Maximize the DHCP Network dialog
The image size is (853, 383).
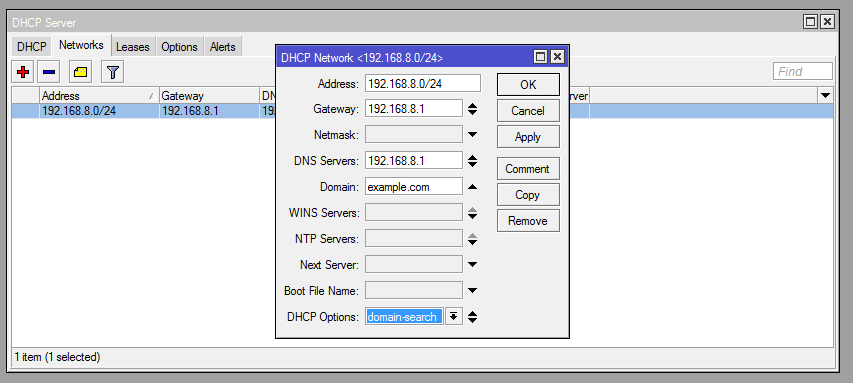(540, 57)
